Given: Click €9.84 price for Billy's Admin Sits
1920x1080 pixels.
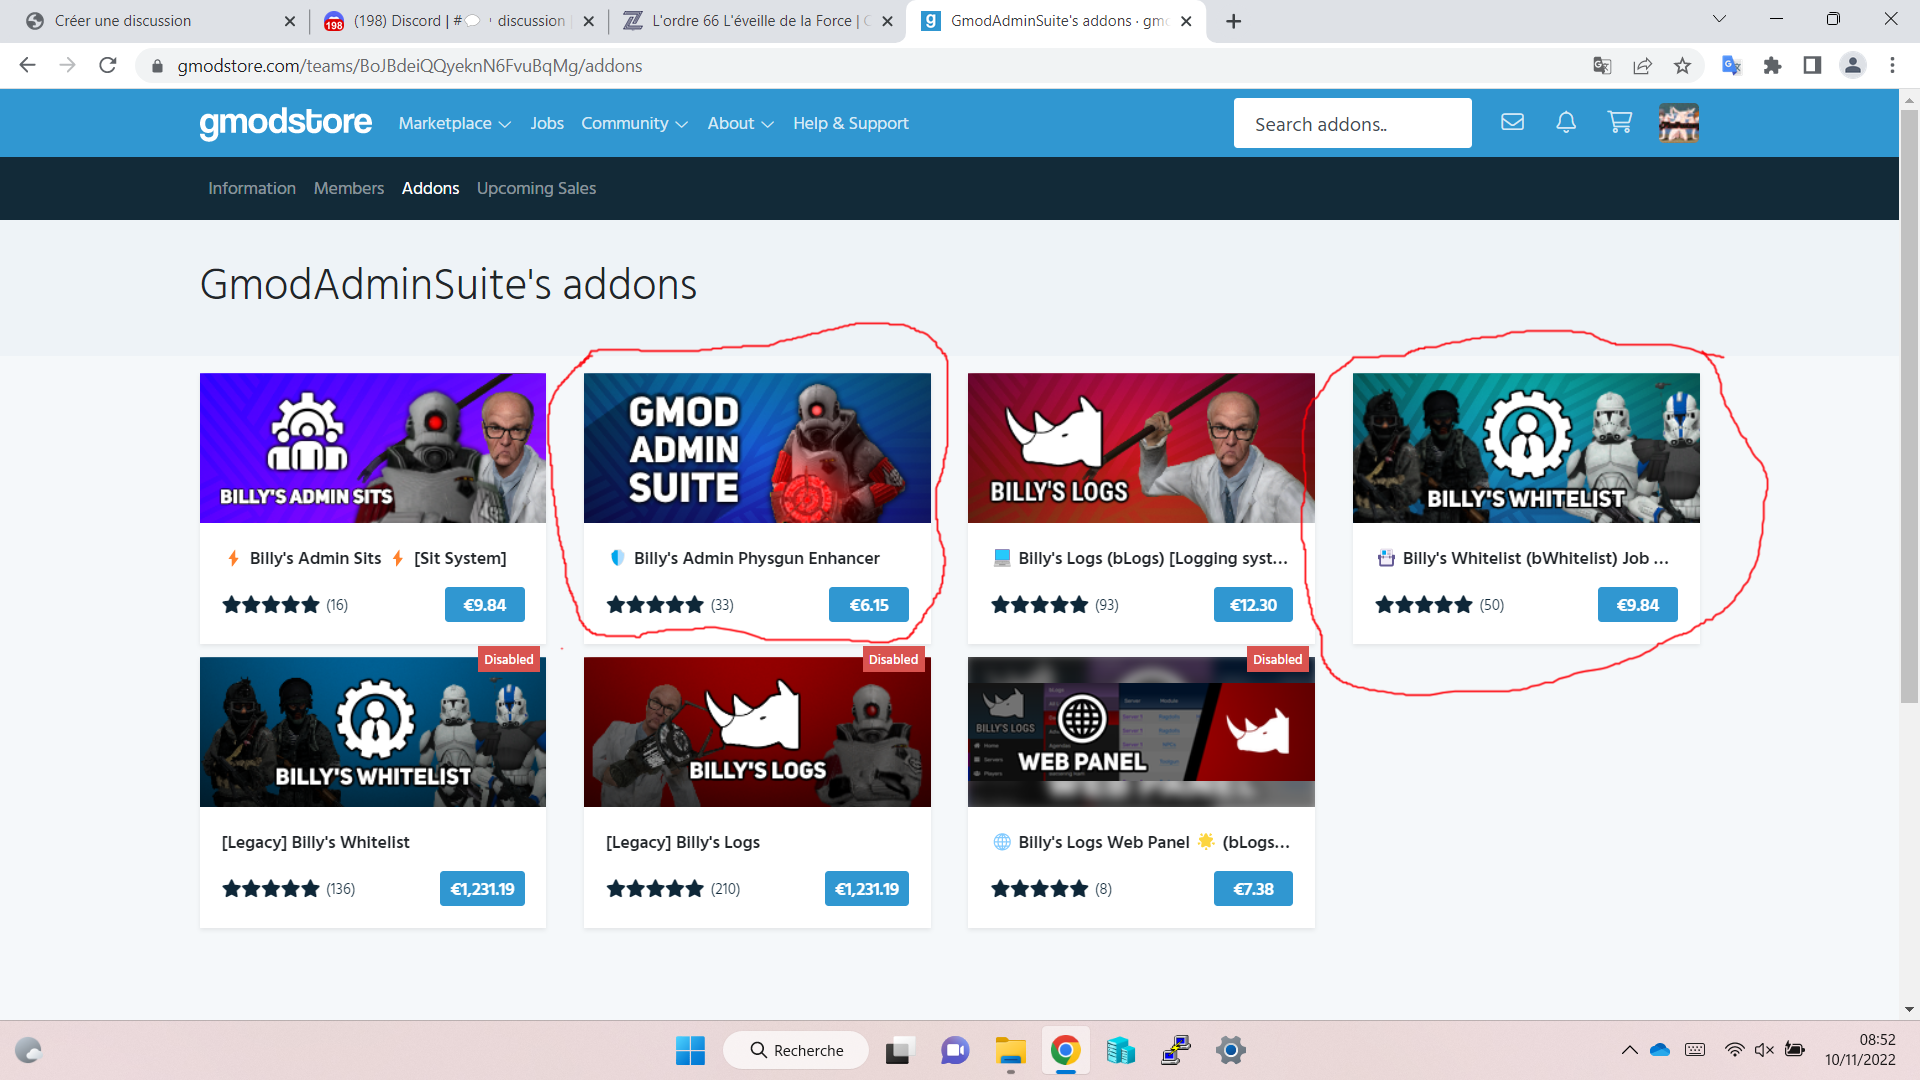Looking at the screenshot, I should [x=484, y=604].
